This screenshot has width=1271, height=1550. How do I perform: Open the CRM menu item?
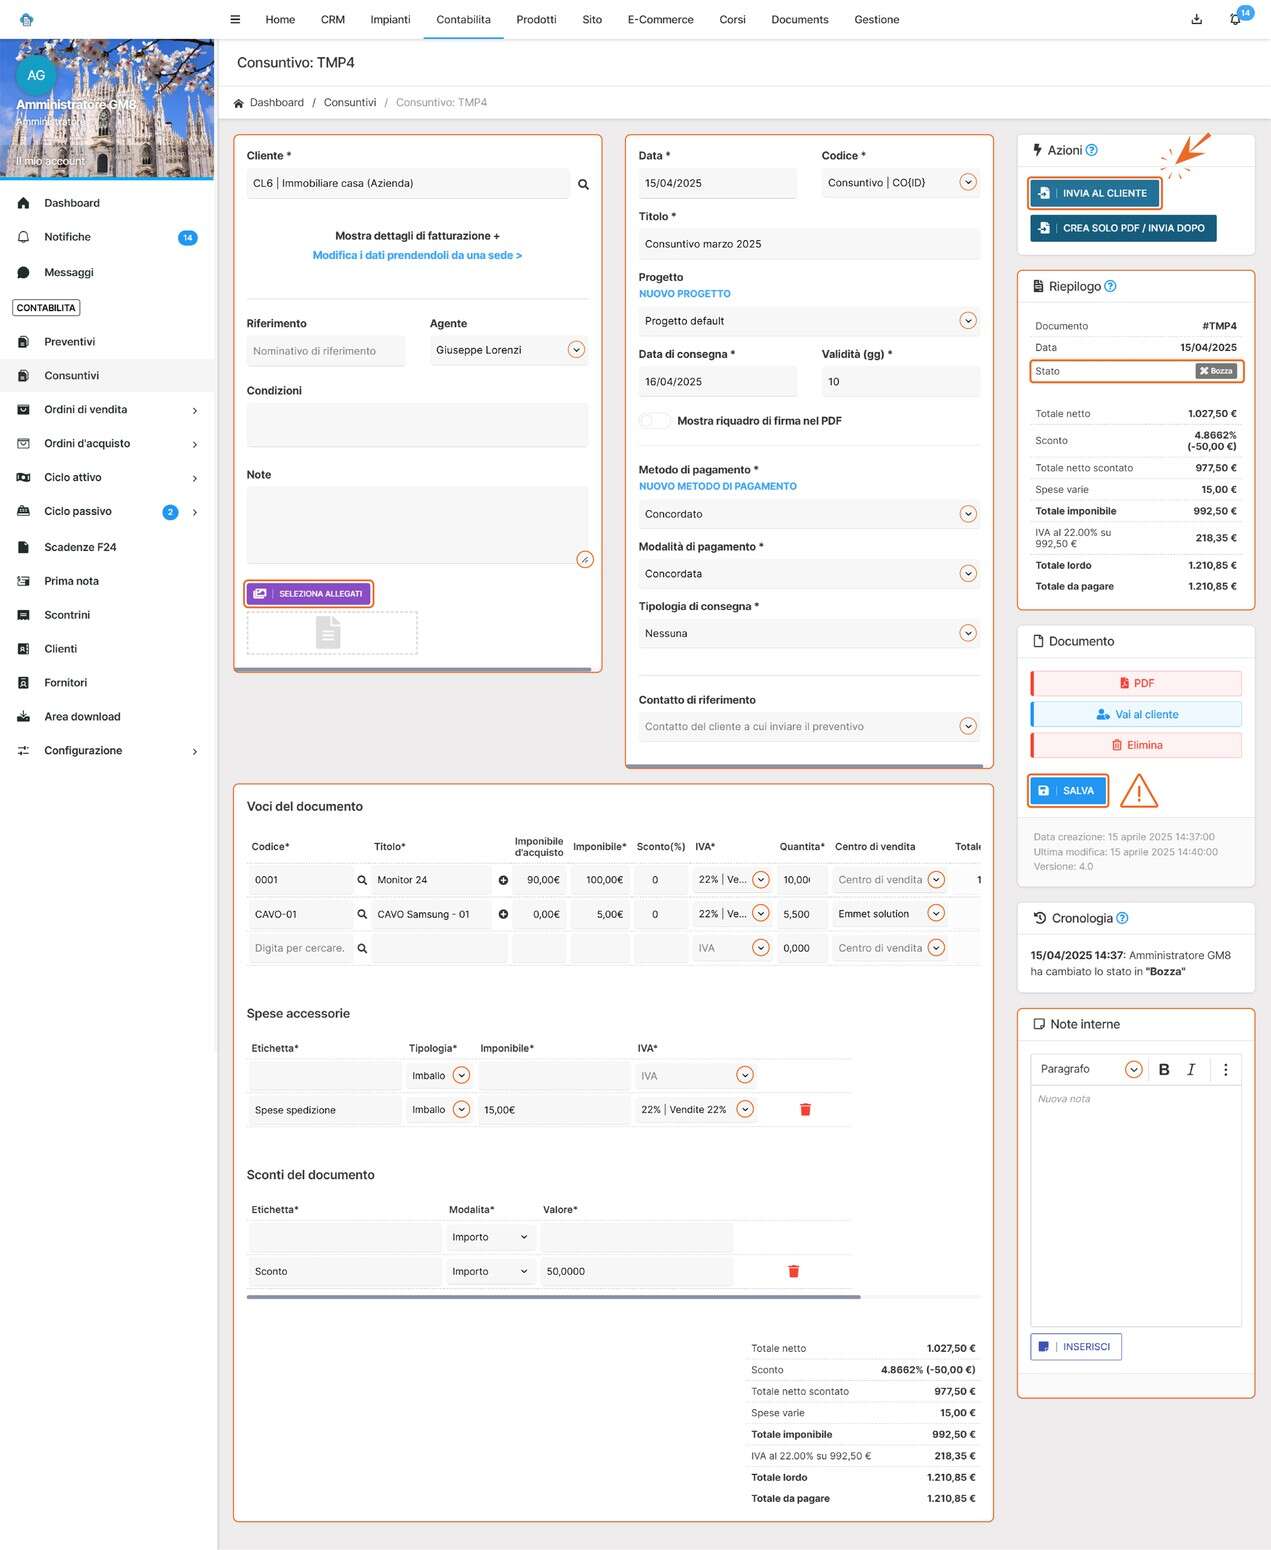tap(332, 20)
